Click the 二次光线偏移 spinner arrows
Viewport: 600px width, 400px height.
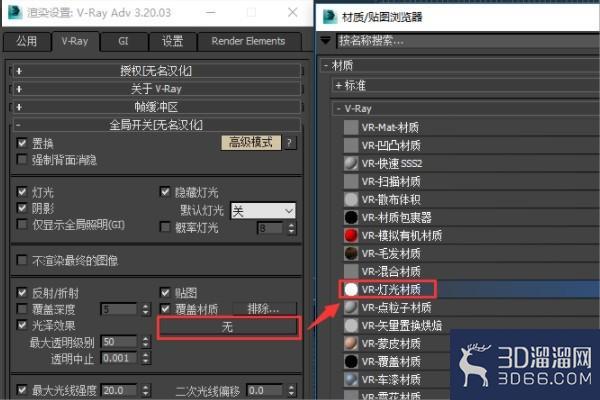292,390
